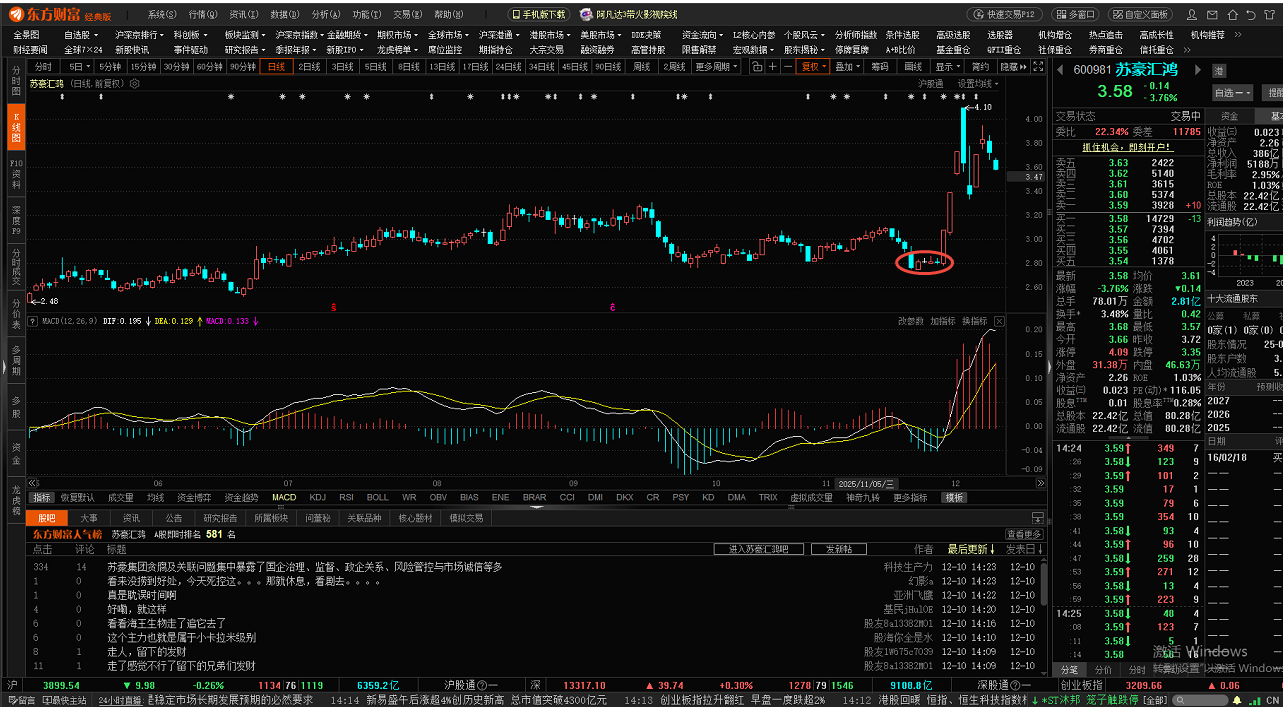Select the MACD indicator
Screen dimensions: 1283x707
[x=284, y=497]
